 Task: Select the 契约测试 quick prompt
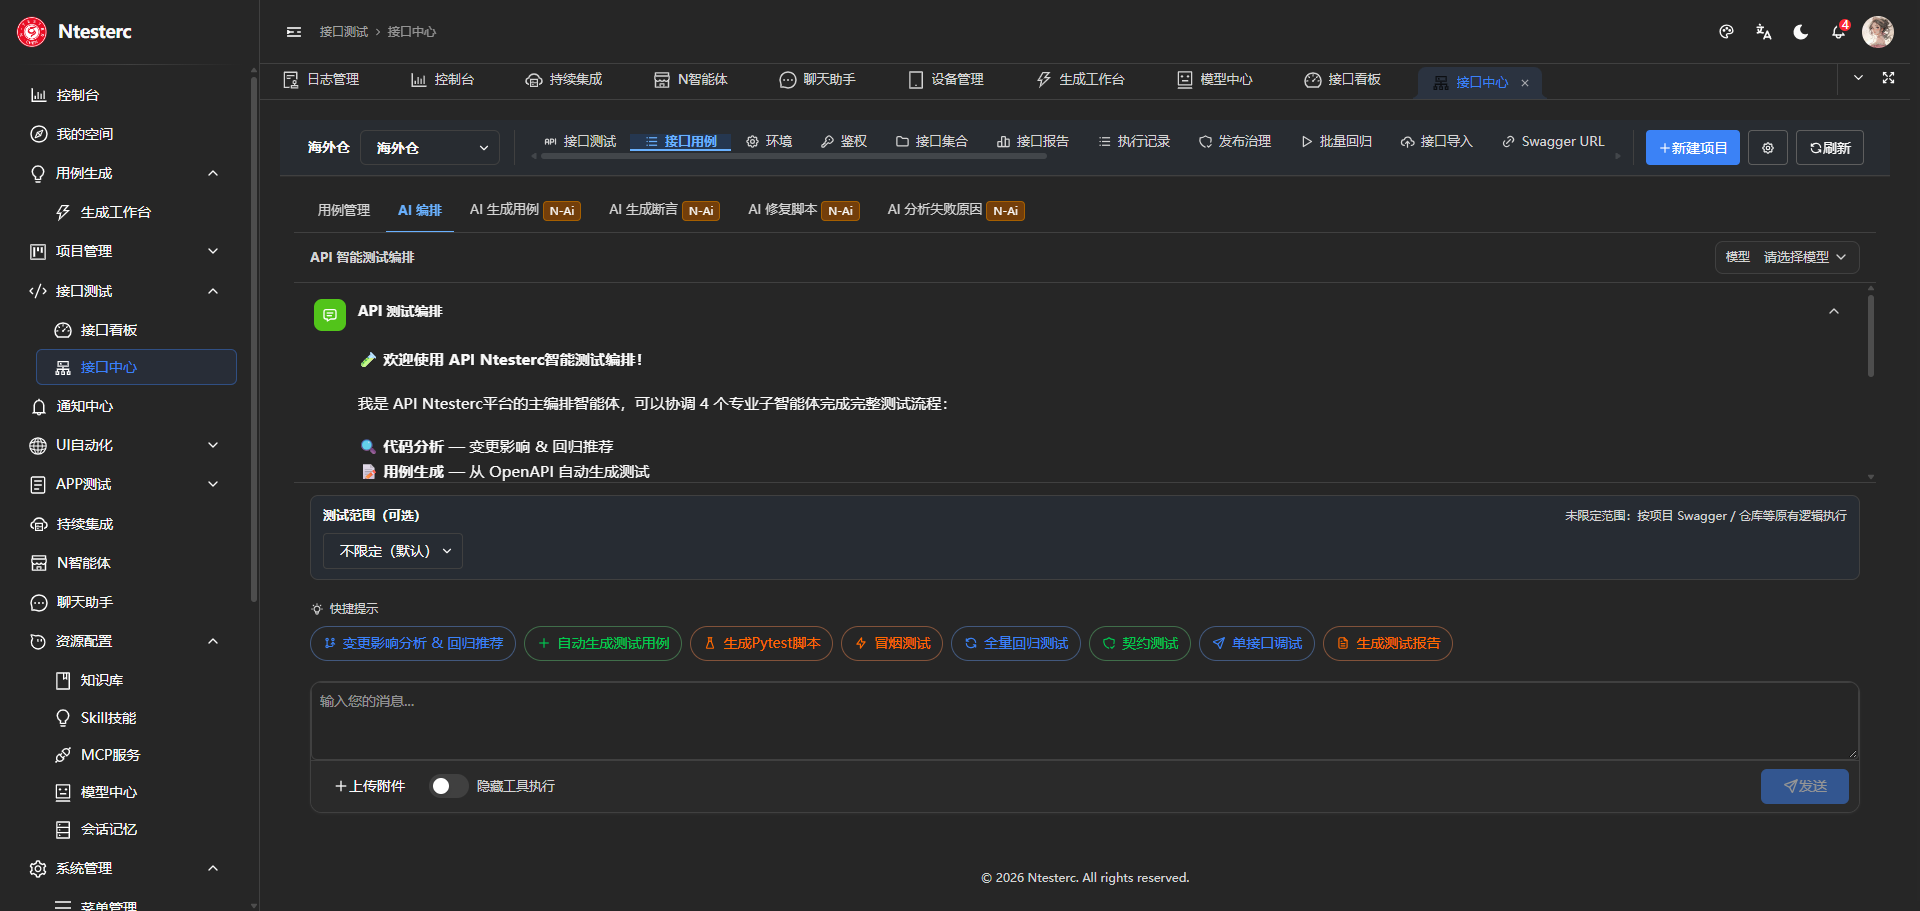coord(1140,643)
